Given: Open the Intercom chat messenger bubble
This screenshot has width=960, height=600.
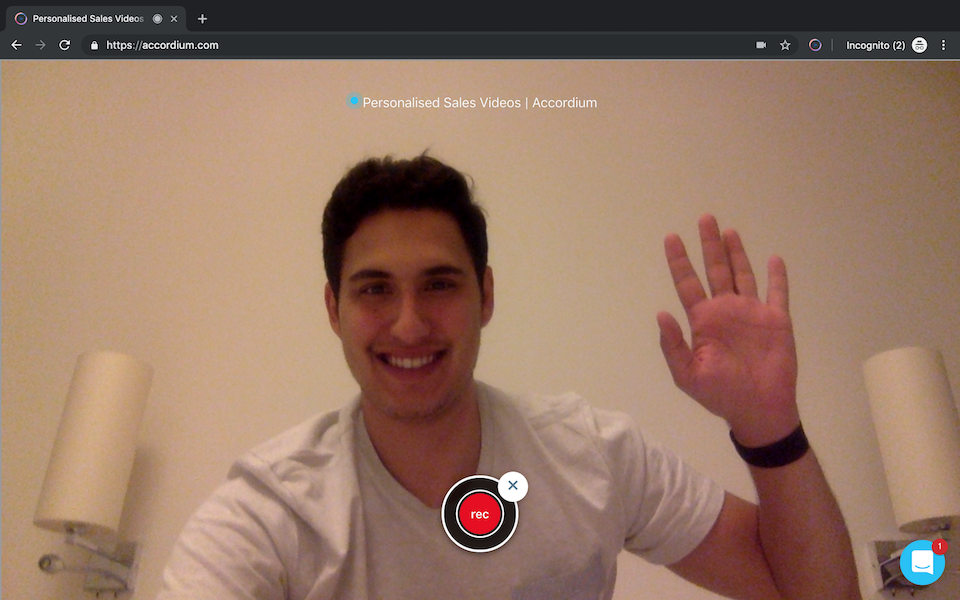Looking at the screenshot, I should click(921, 562).
